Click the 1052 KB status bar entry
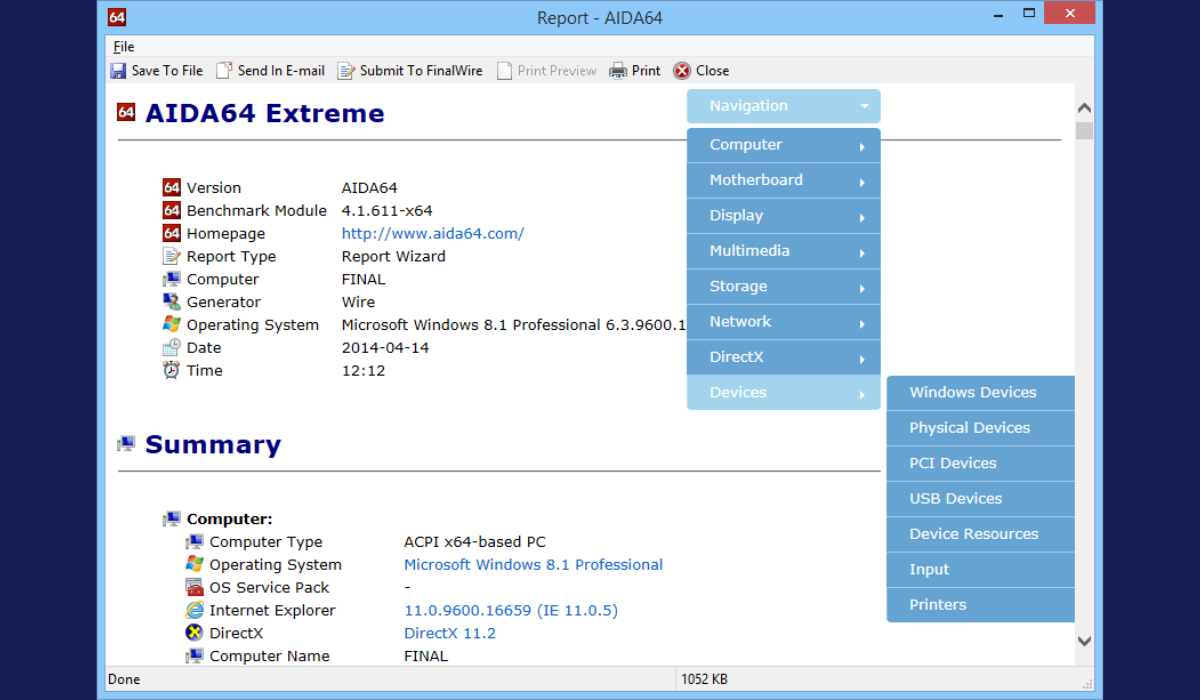 click(705, 679)
